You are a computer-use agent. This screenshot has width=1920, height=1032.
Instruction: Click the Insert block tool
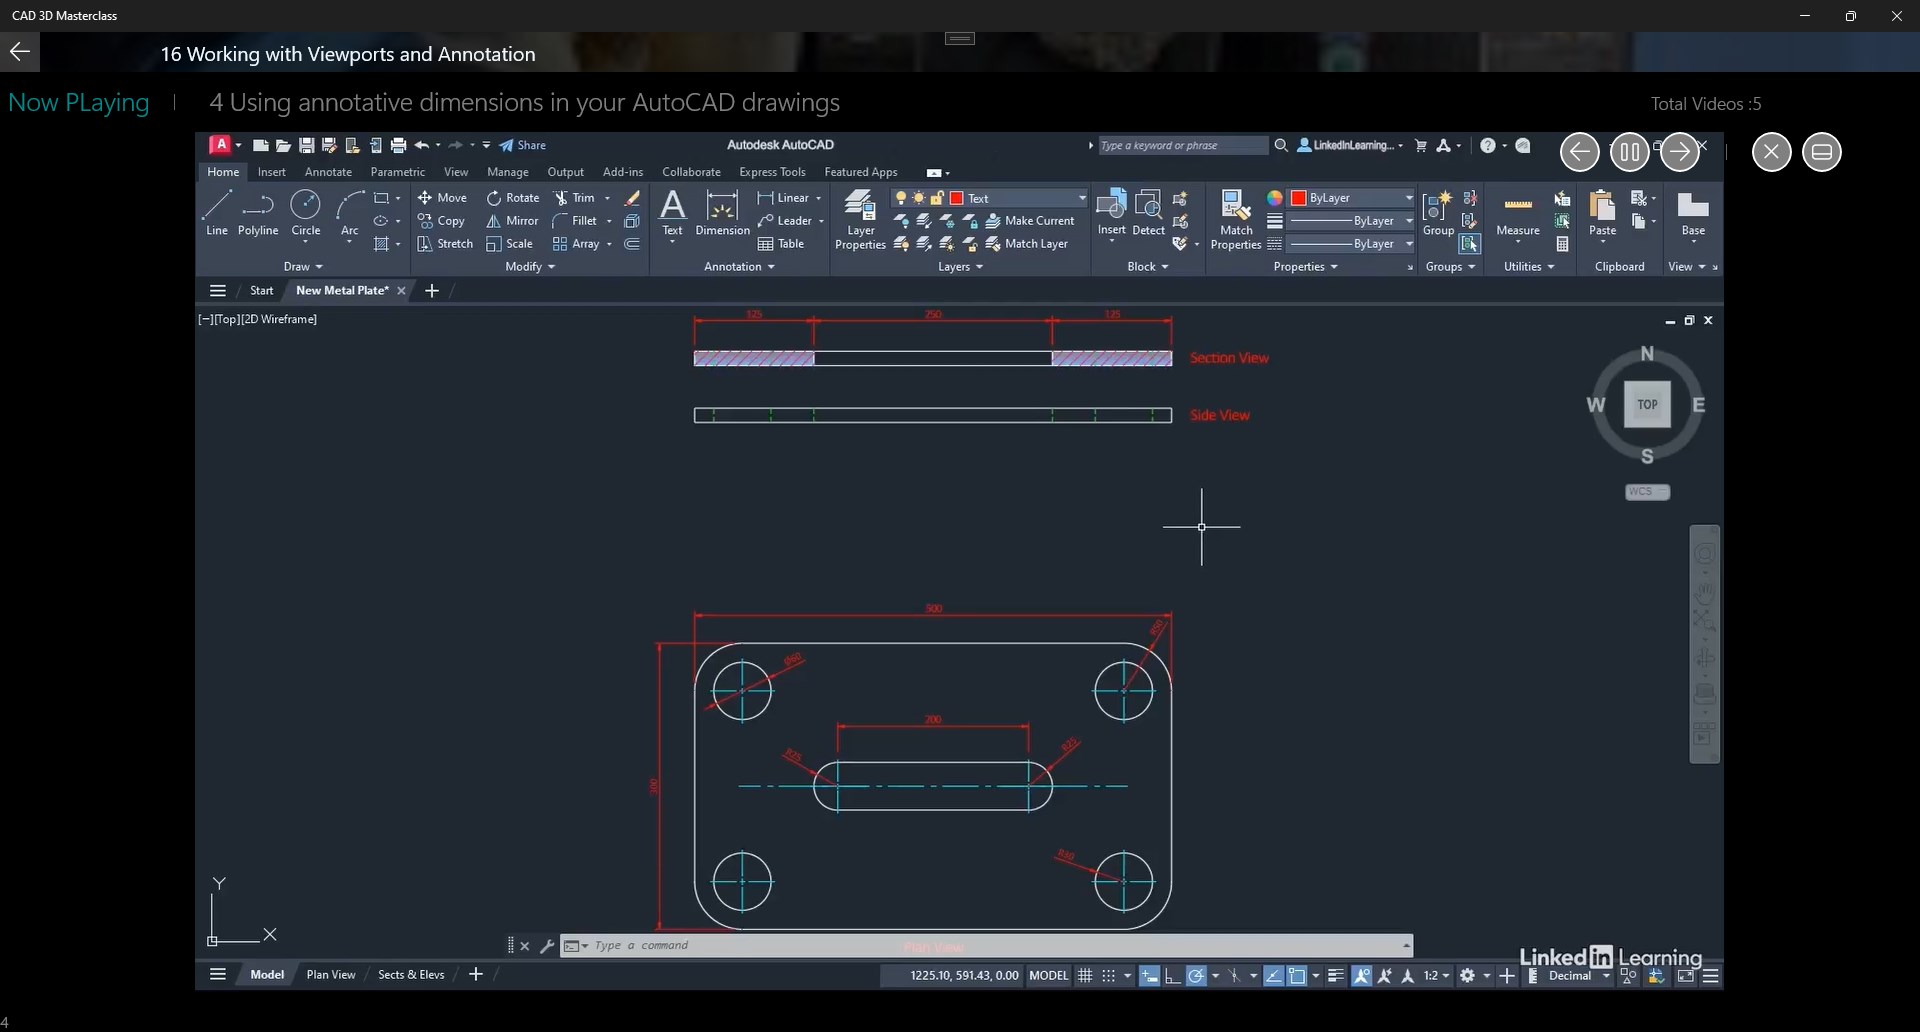point(1111,210)
